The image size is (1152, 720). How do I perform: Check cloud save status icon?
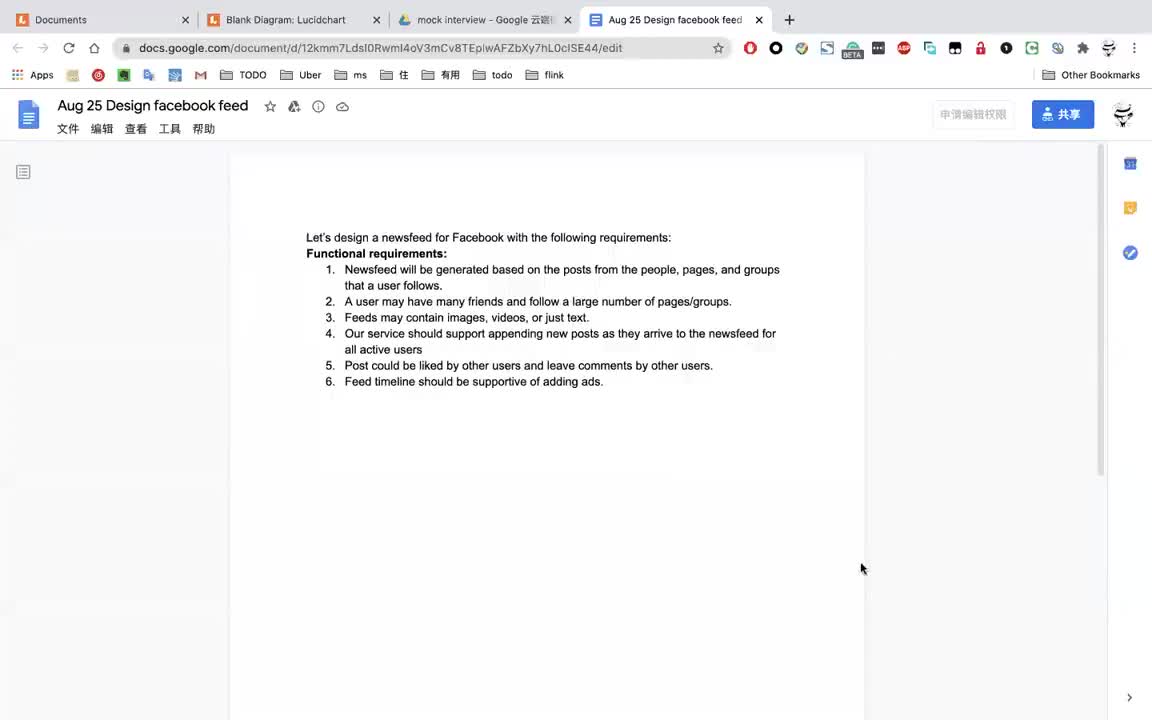(342, 107)
